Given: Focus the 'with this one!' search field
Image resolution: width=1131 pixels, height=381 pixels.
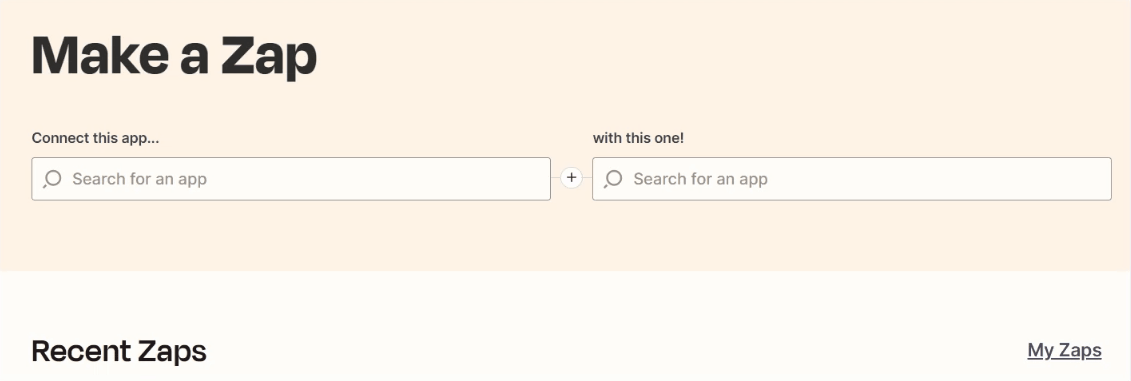Looking at the screenshot, I should point(852,179).
